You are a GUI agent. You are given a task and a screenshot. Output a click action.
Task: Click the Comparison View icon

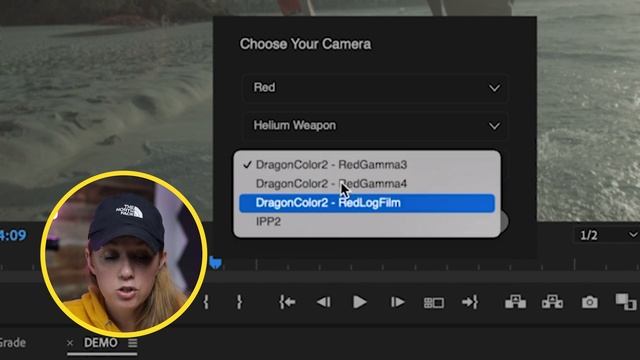coord(626,302)
